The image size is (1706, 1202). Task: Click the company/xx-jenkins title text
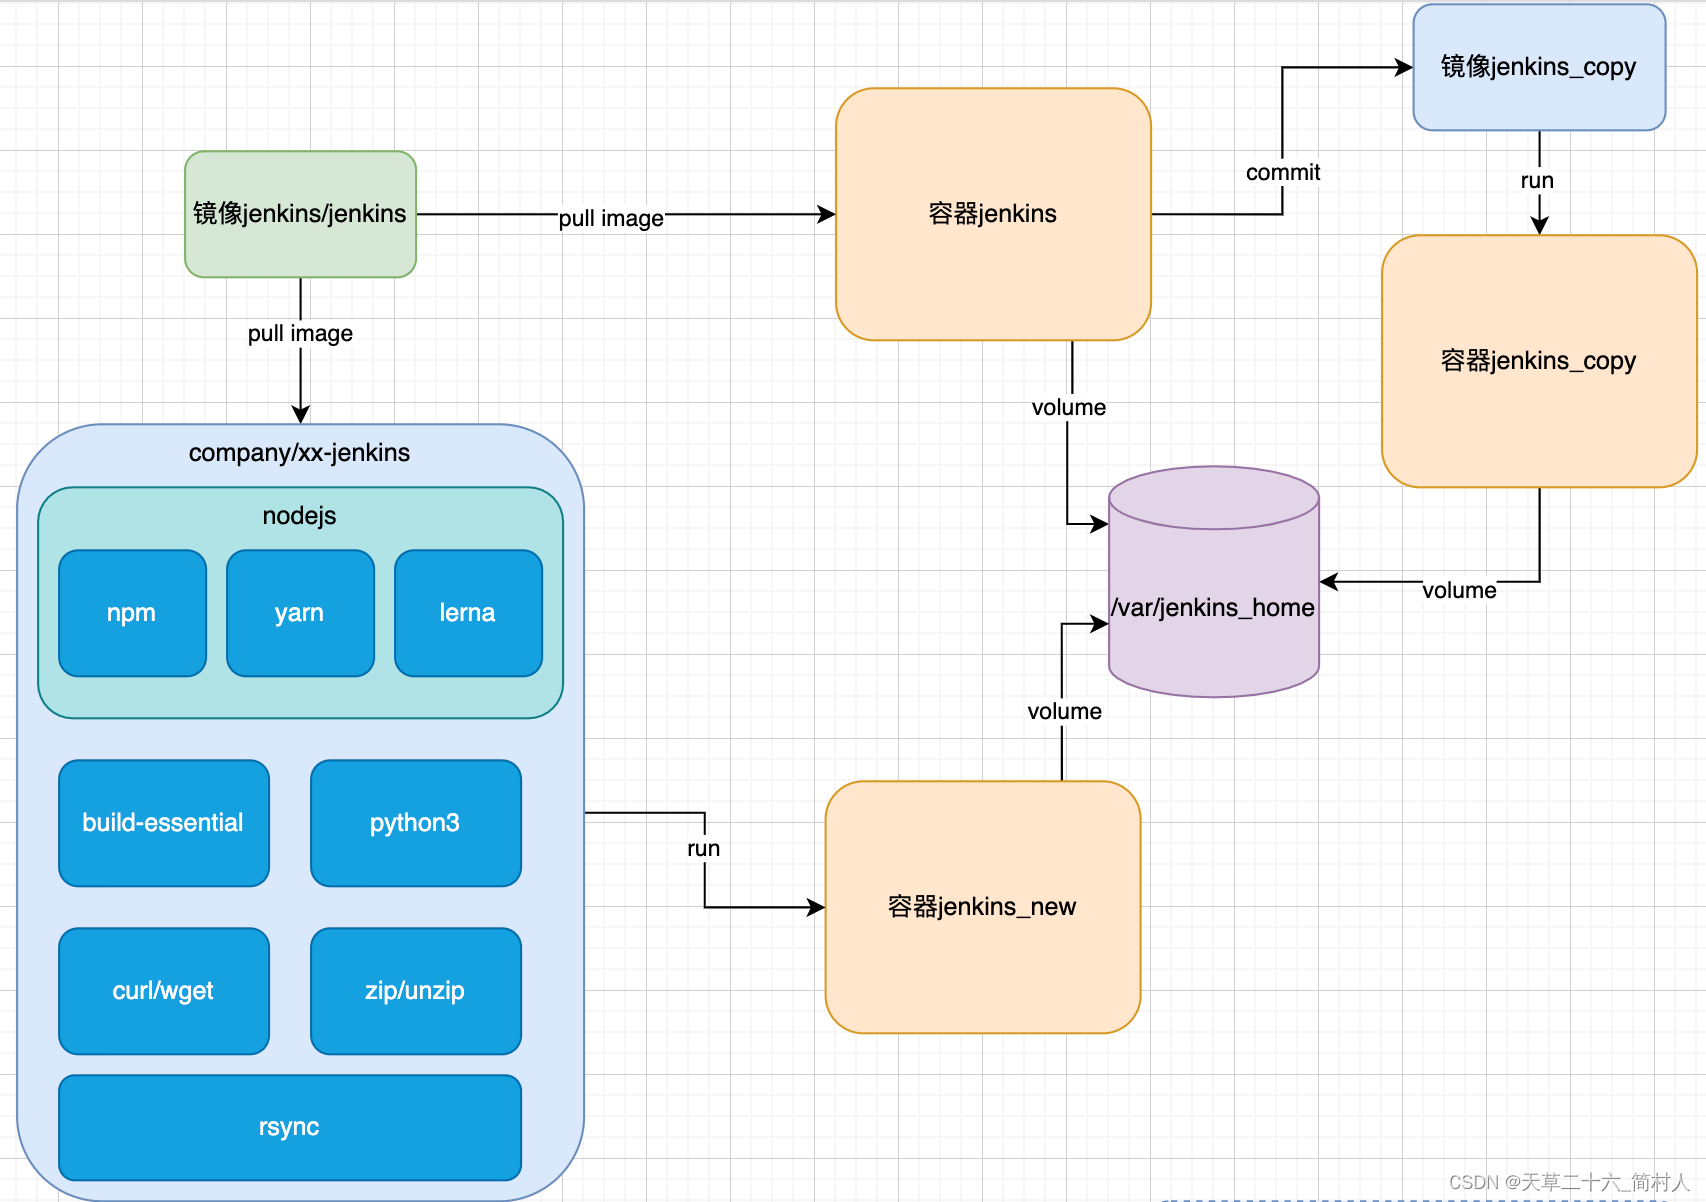[x=299, y=453]
